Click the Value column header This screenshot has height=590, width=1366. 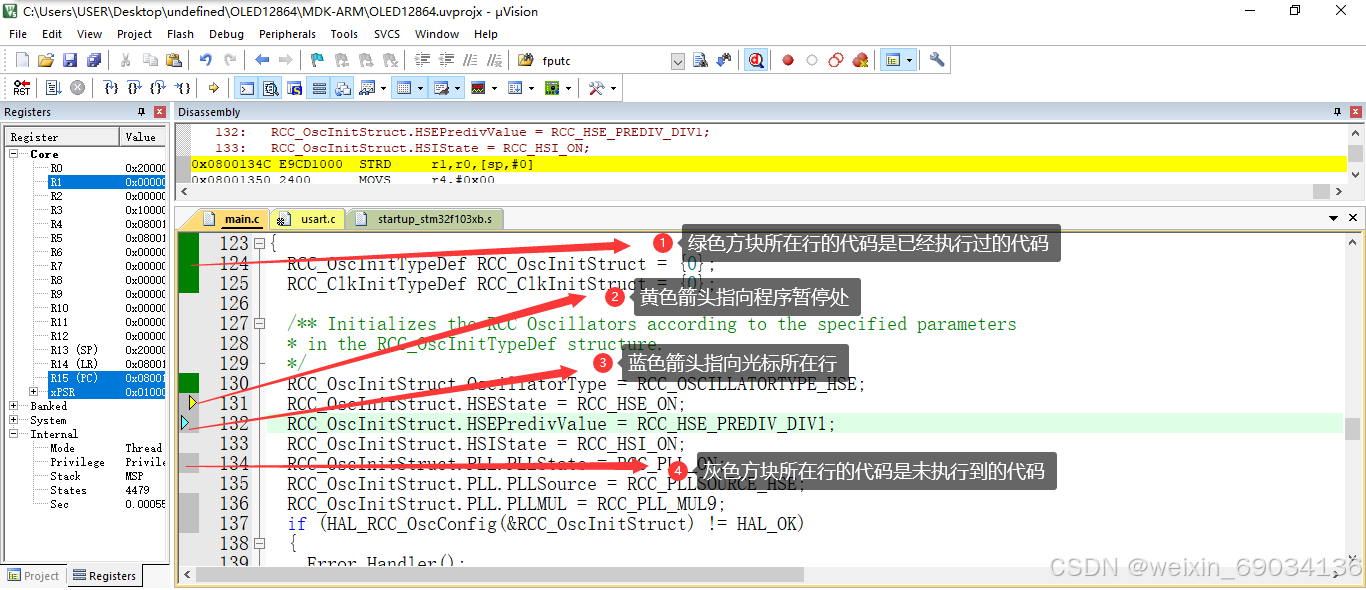click(x=143, y=136)
